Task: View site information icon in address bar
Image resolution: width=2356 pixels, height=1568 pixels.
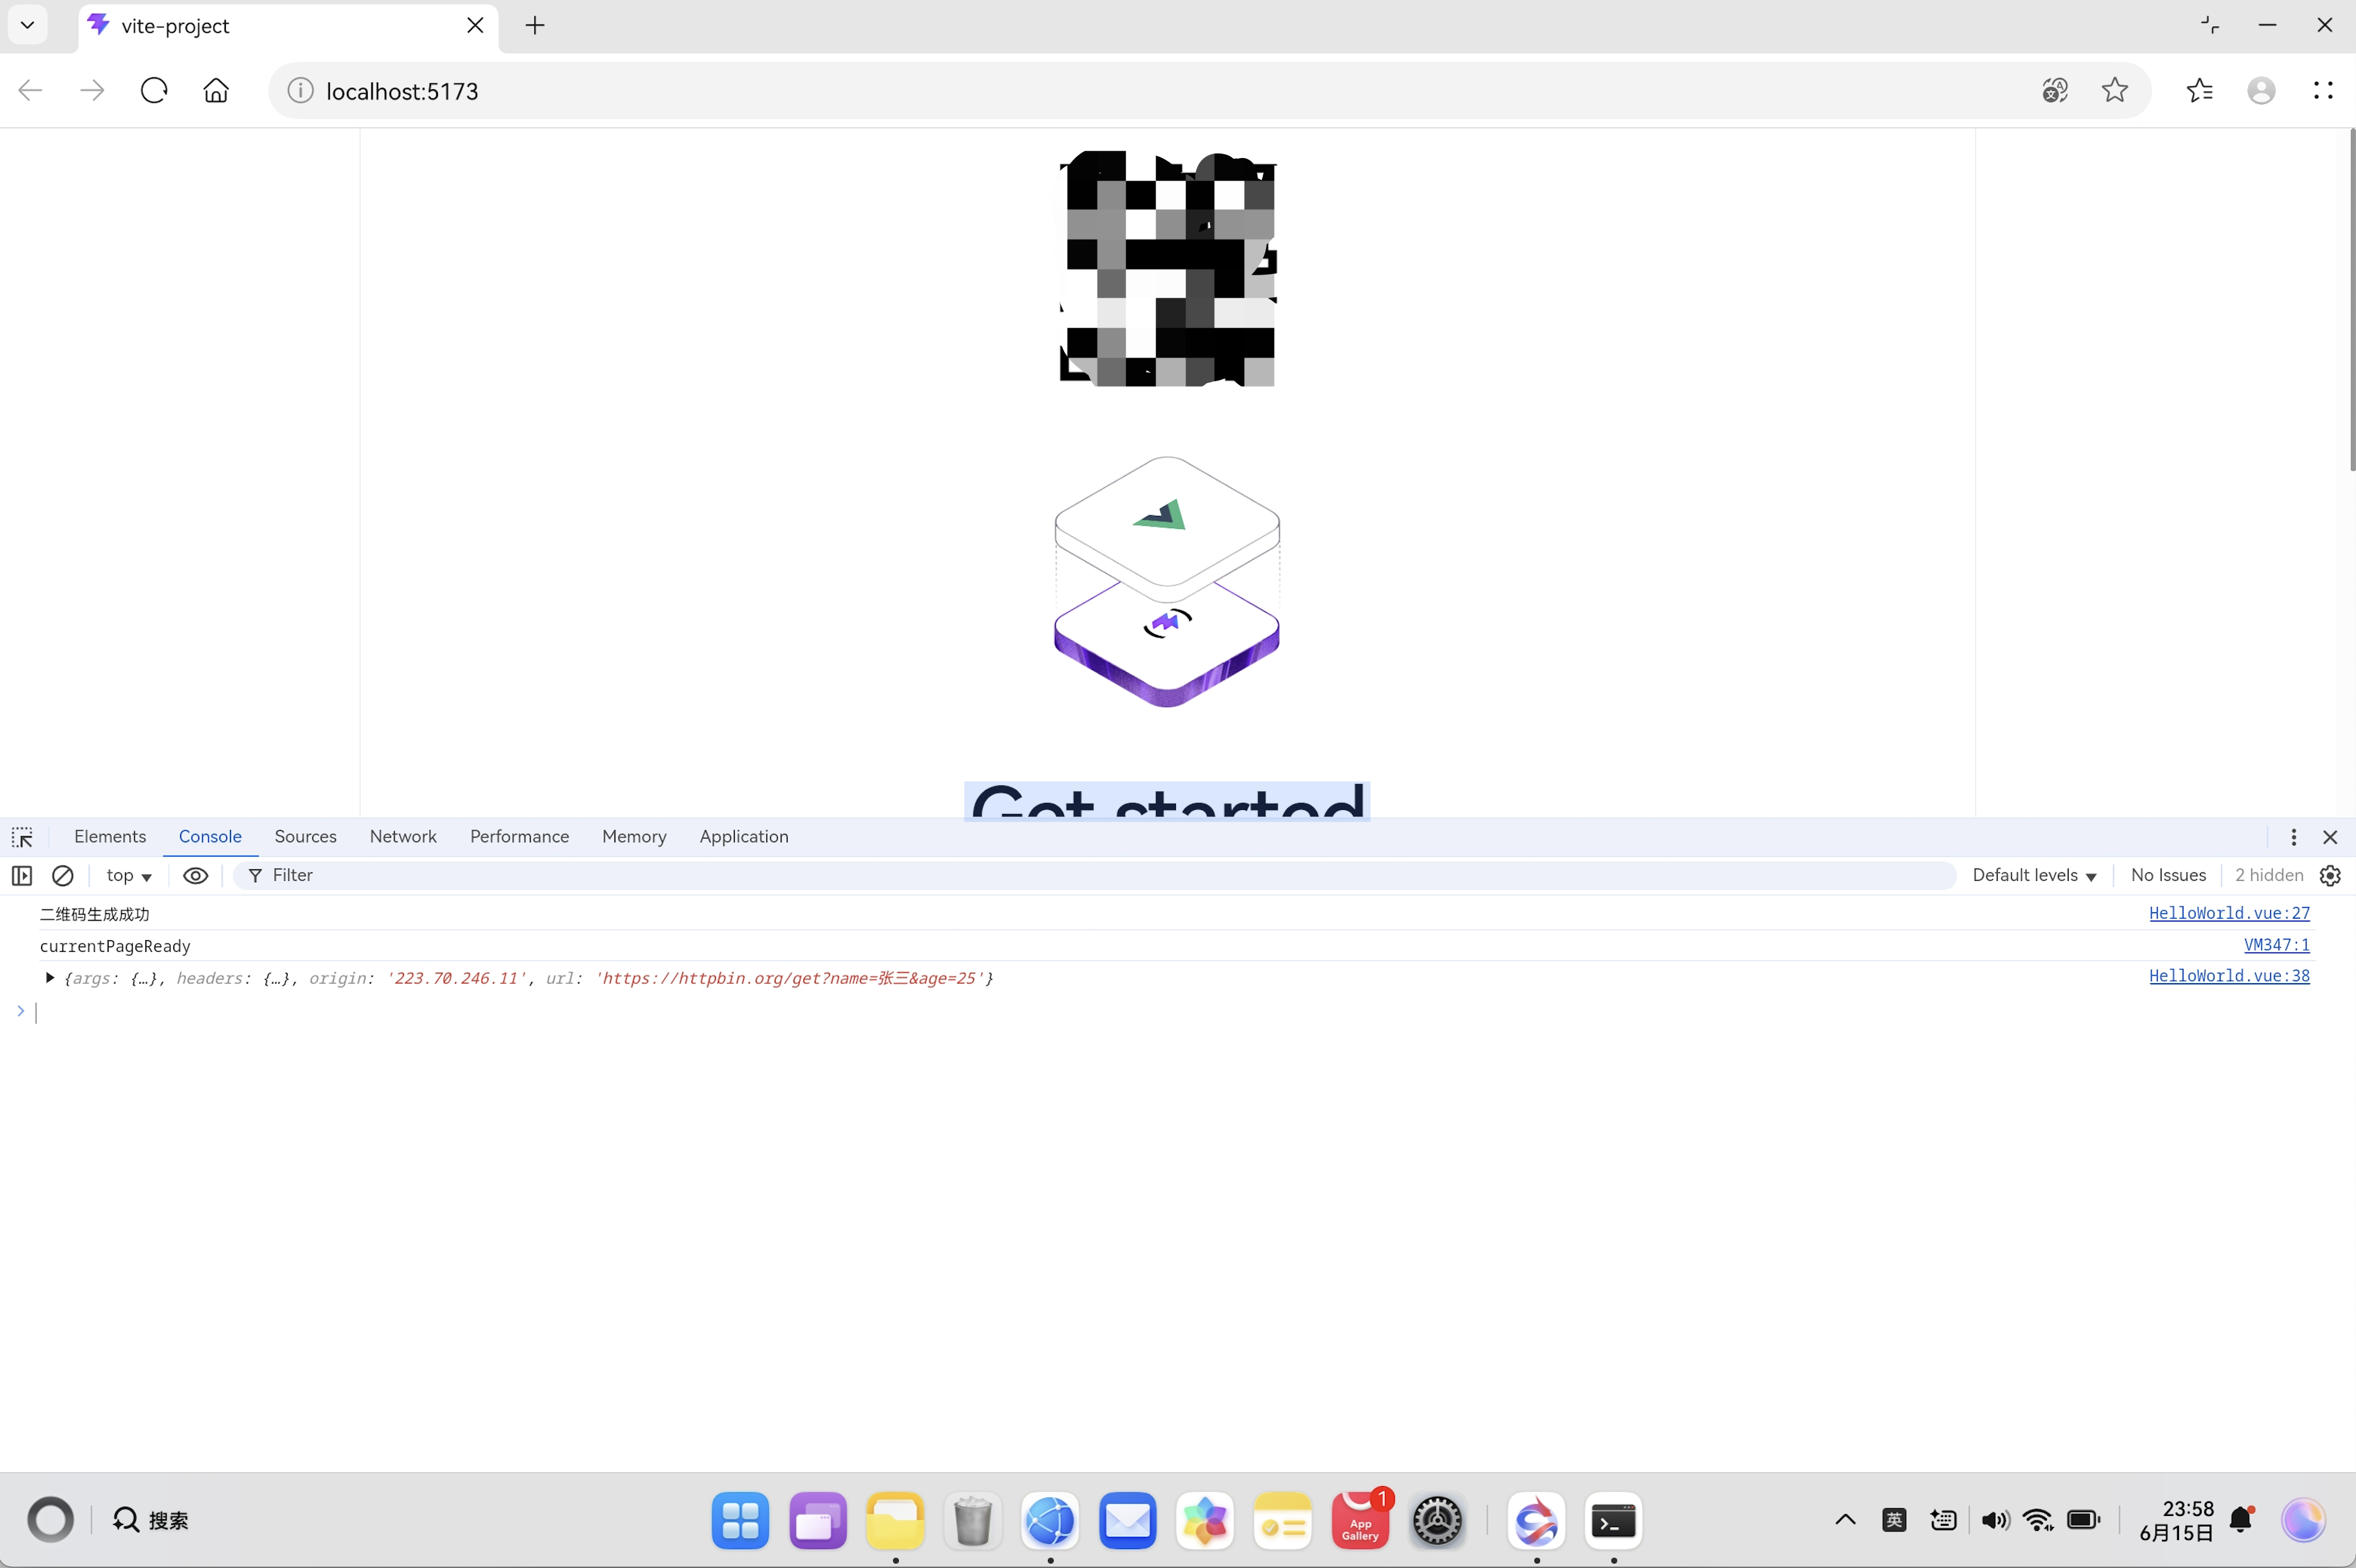Action: [x=300, y=91]
